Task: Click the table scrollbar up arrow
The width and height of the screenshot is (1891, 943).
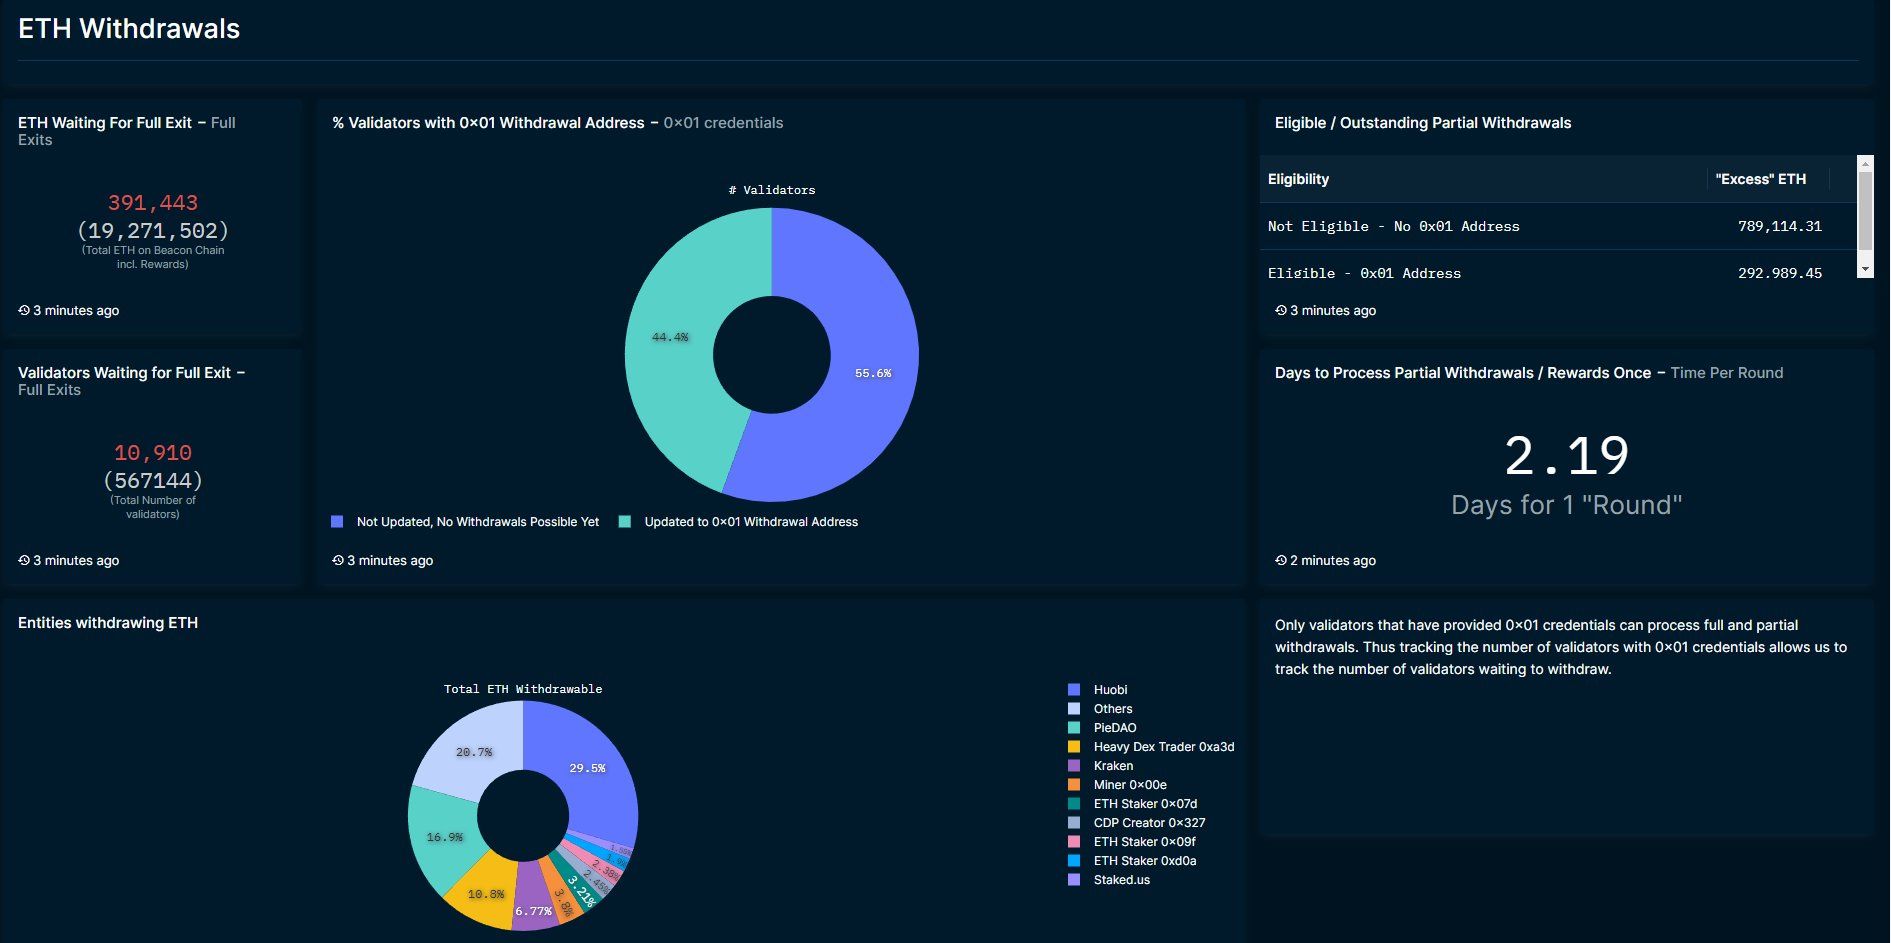Action: 1865,163
